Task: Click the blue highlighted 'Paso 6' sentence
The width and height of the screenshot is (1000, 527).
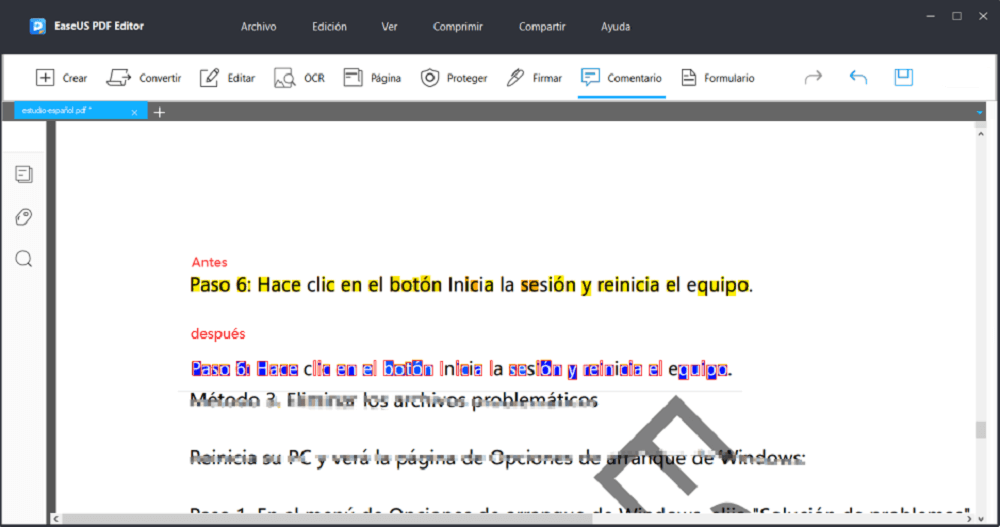Action: [x=461, y=369]
